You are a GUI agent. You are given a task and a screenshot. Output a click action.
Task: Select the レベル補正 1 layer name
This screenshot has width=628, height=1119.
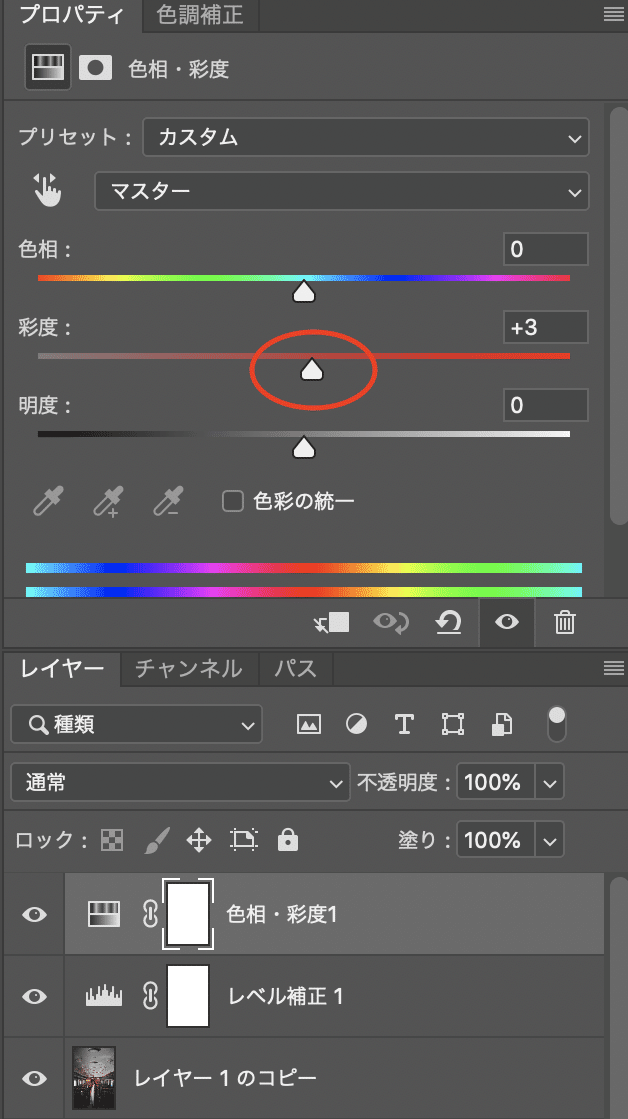coord(285,996)
